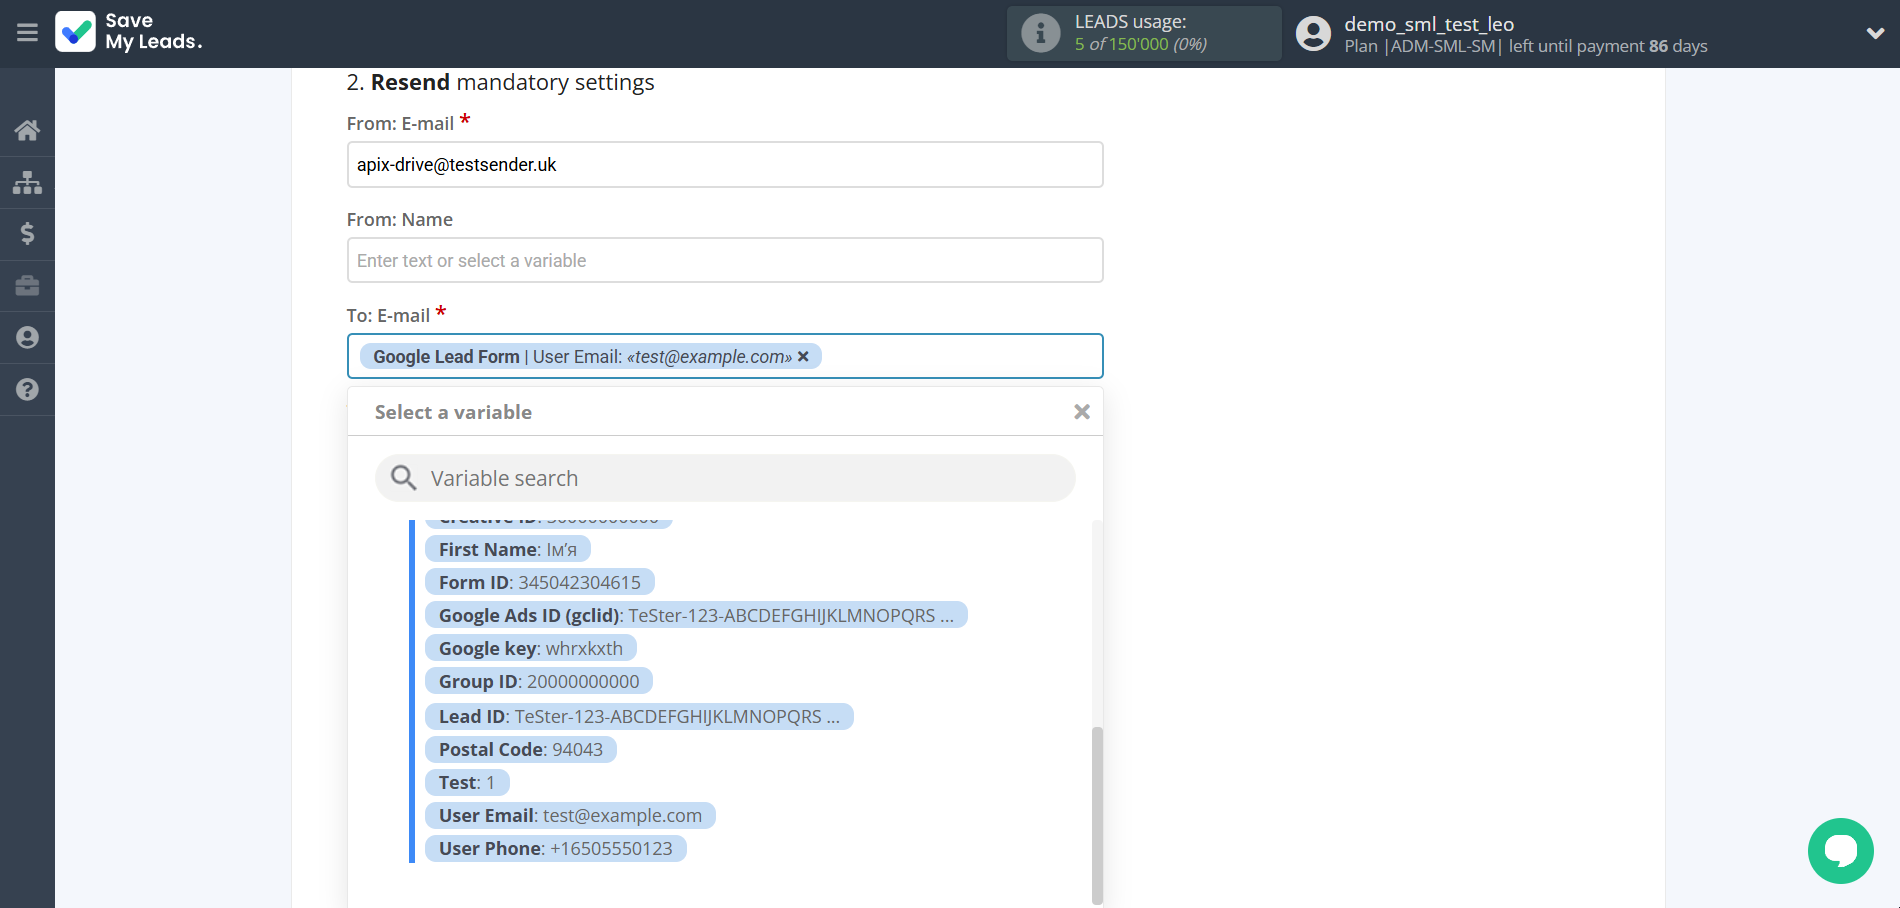Select the User Phone variable

pos(555,848)
